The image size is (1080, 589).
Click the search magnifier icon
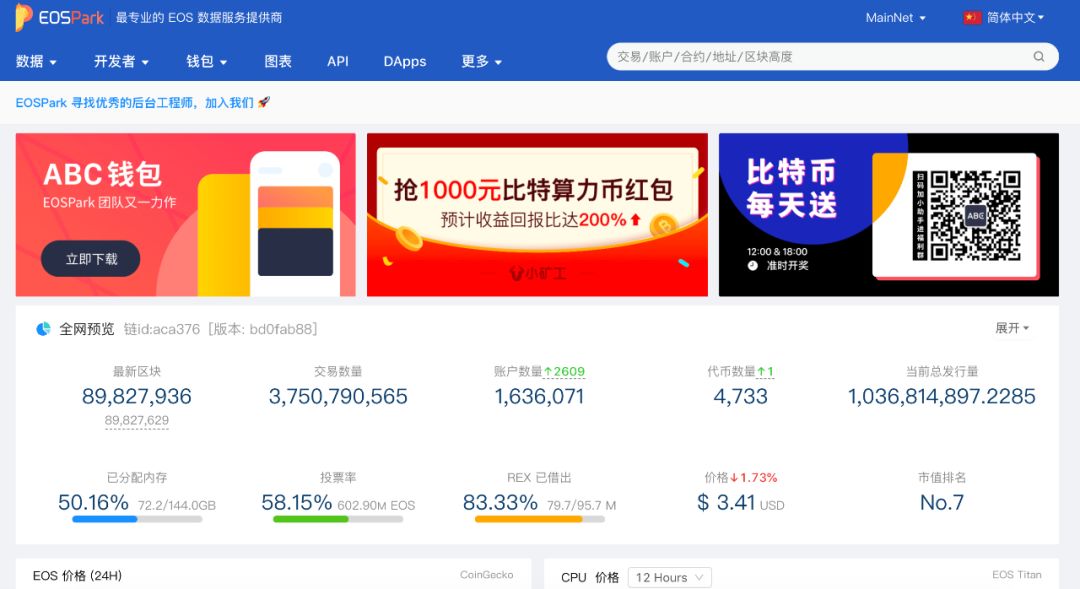pos(1038,57)
